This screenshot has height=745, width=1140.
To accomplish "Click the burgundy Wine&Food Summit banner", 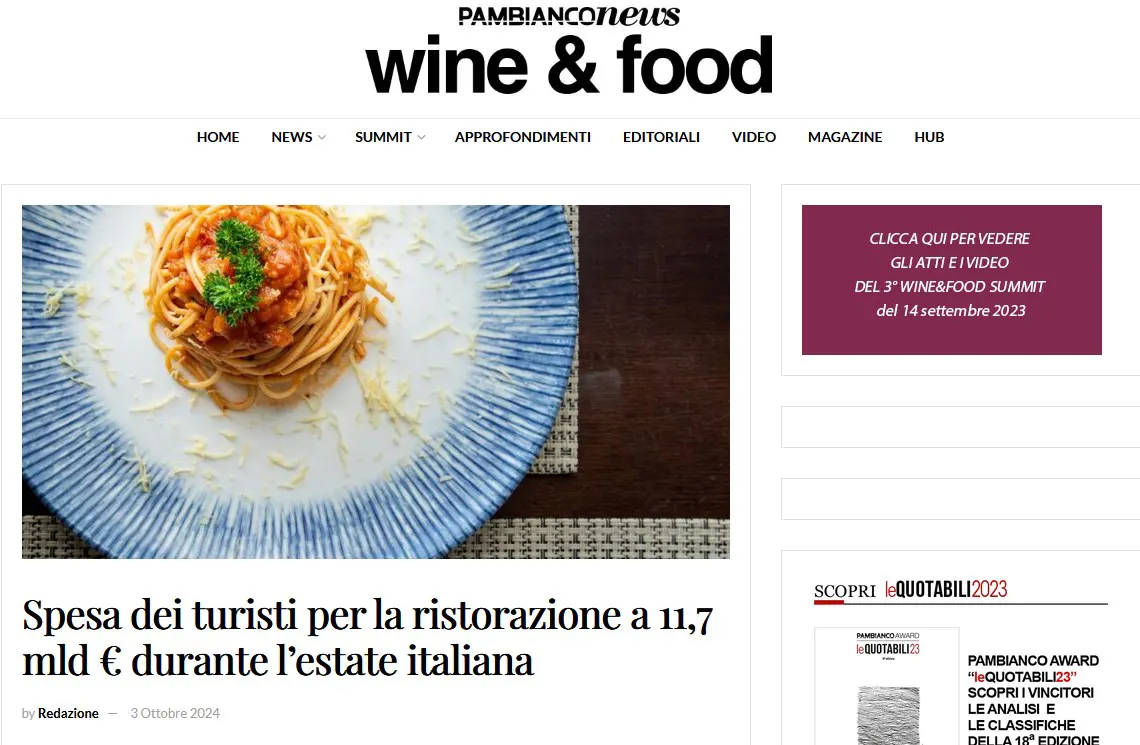I will pyautogui.click(x=952, y=280).
